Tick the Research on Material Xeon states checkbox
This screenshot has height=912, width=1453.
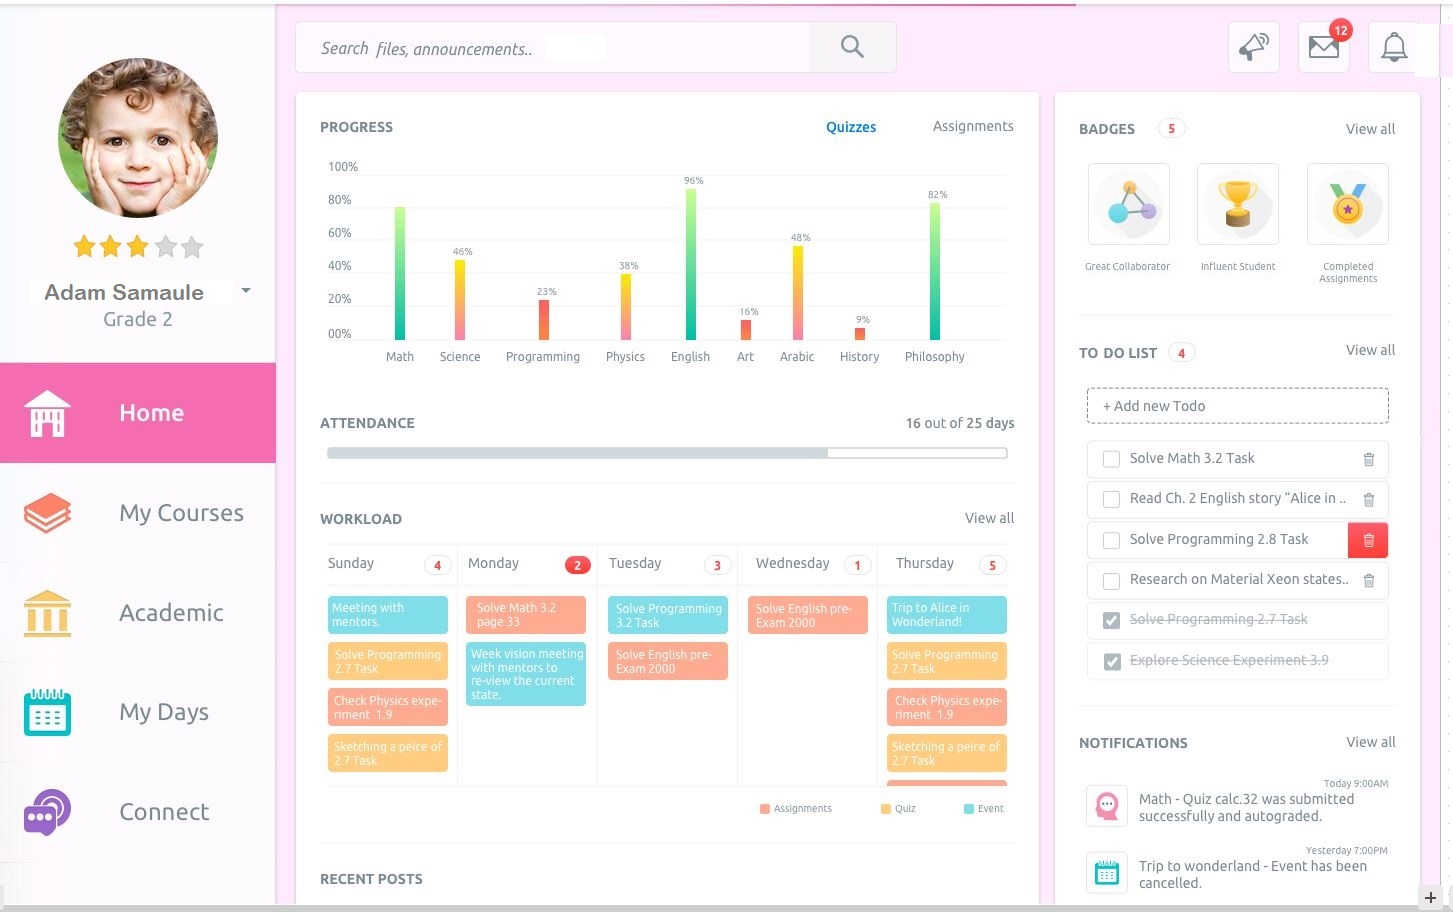(1111, 580)
